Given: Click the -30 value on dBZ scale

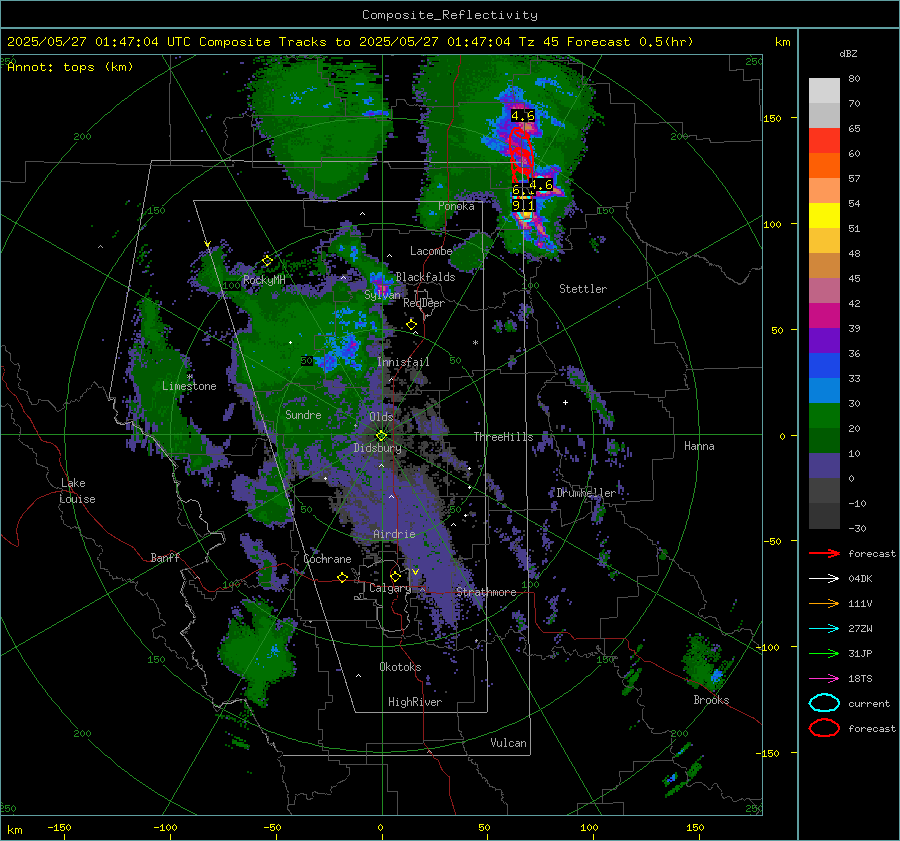Looking at the screenshot, I should [857, 528].
